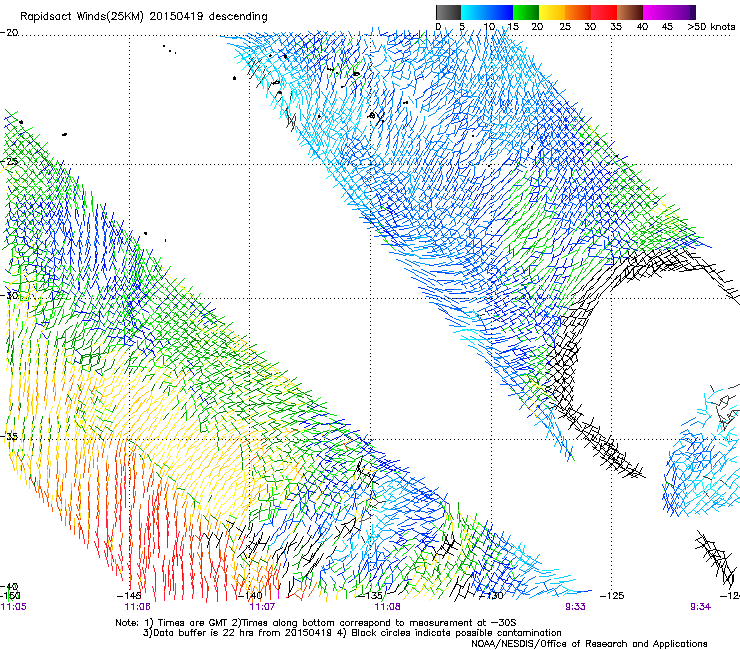Click the legend label '25'
740x650 pixels.
[x=564, y=27]
